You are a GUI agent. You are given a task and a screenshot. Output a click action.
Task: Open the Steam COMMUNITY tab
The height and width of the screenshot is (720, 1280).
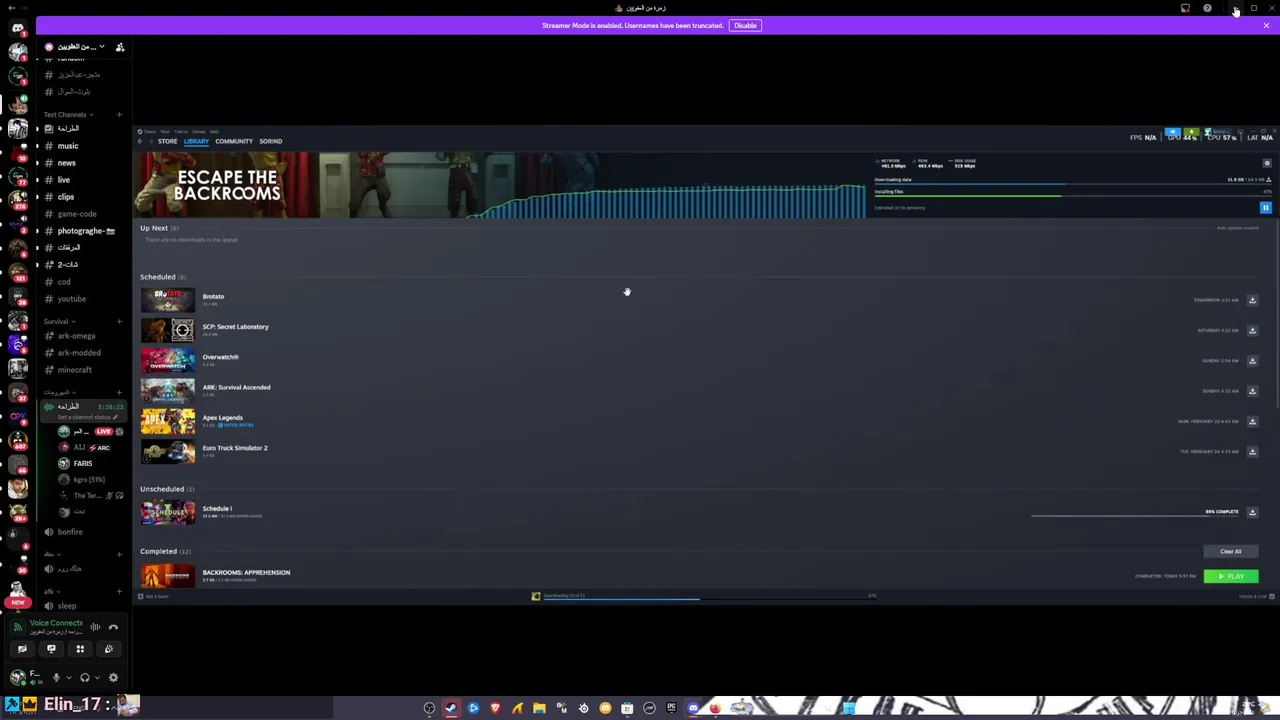pos(234,141)
